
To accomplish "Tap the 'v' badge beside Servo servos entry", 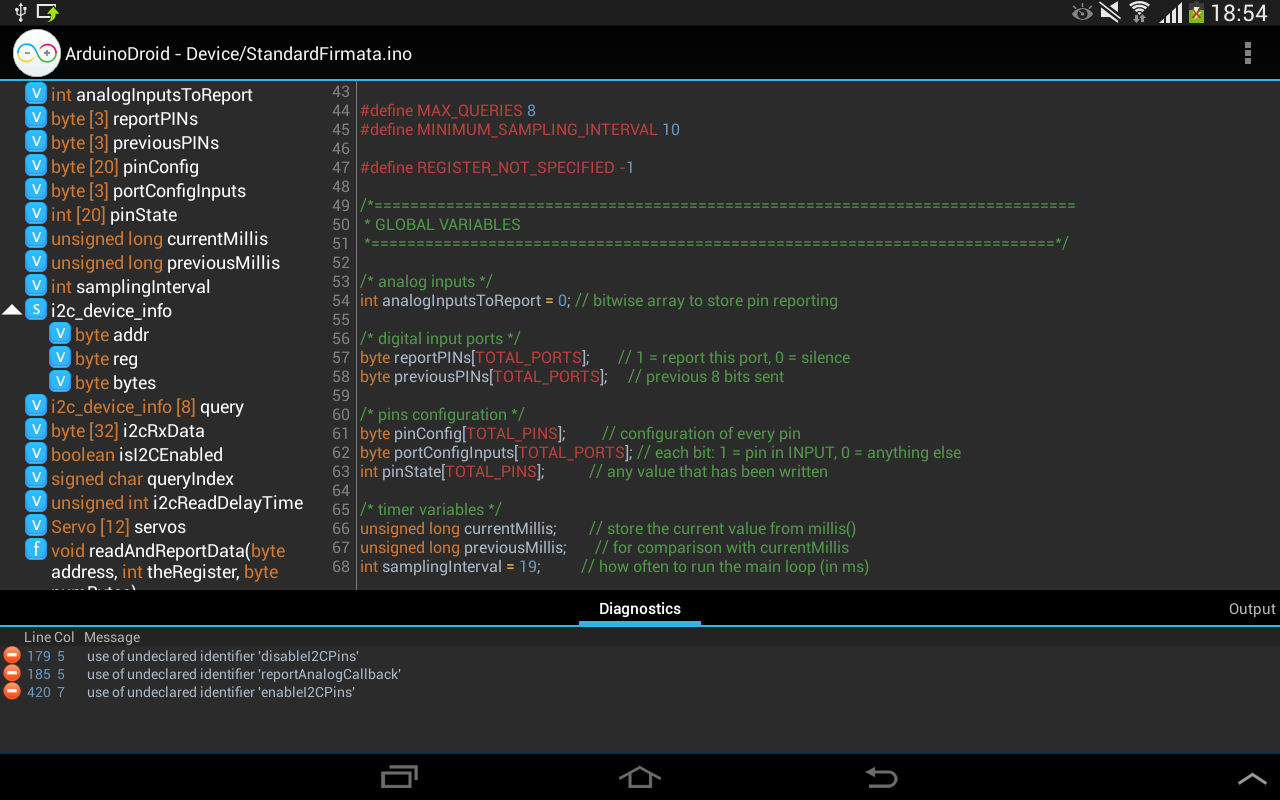I will [36, 526].
